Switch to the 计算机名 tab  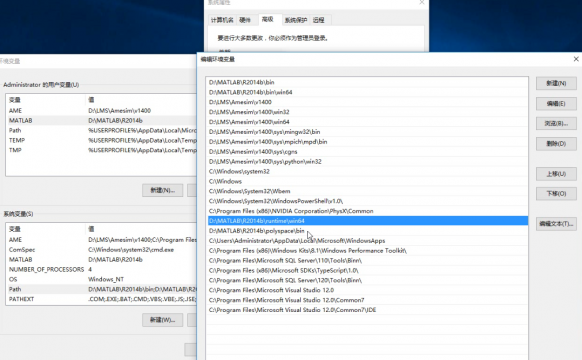pyautogui.click(x=222, y=20)
